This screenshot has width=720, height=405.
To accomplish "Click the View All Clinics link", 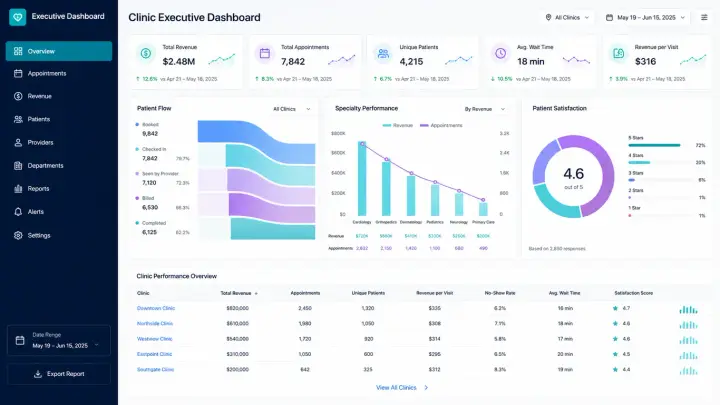I will point(396,388).
